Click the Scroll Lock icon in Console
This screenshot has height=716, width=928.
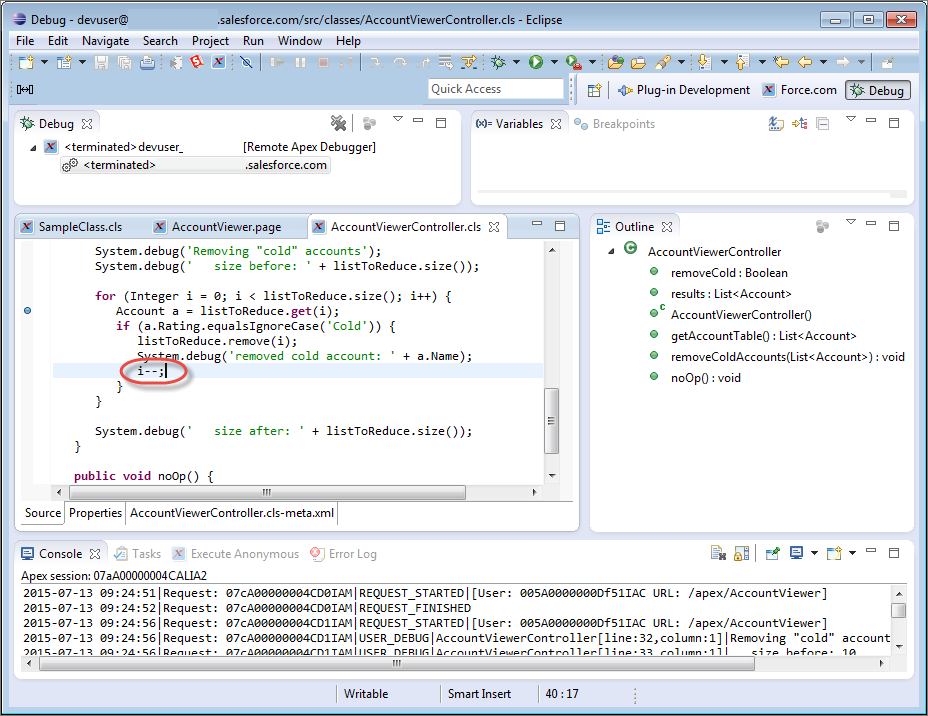coord(742,553)
